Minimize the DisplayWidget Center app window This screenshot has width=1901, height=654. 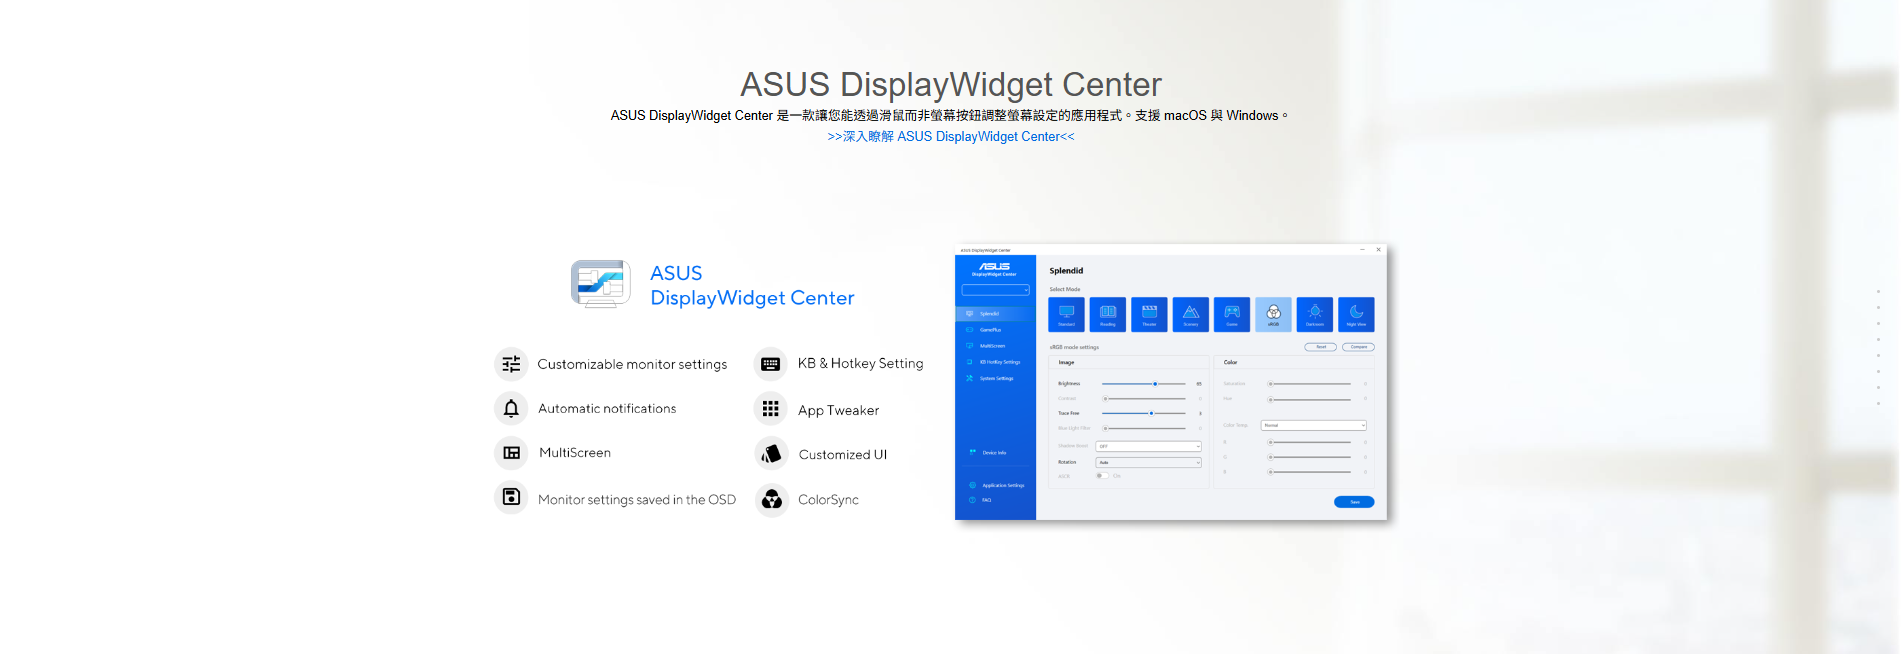(x=1362, y=250)
